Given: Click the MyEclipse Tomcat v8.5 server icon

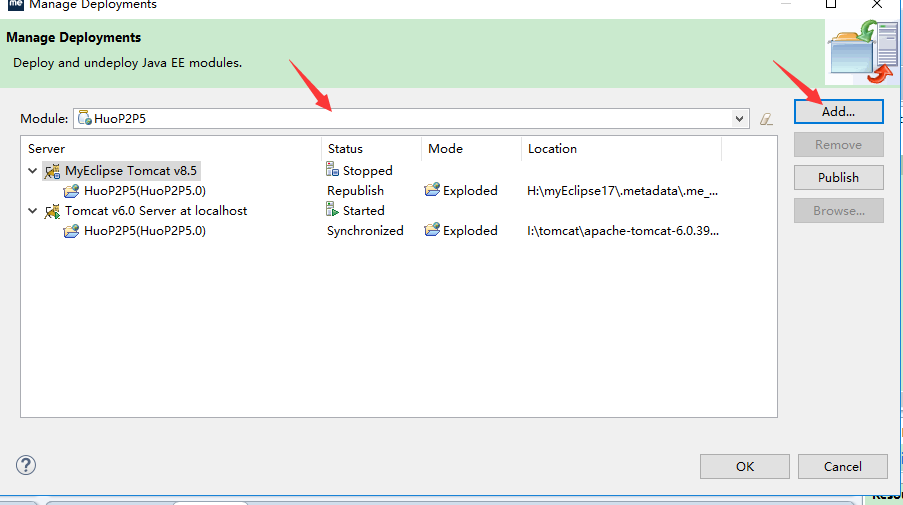Looking at the screenshot, I should coord(52,171).
